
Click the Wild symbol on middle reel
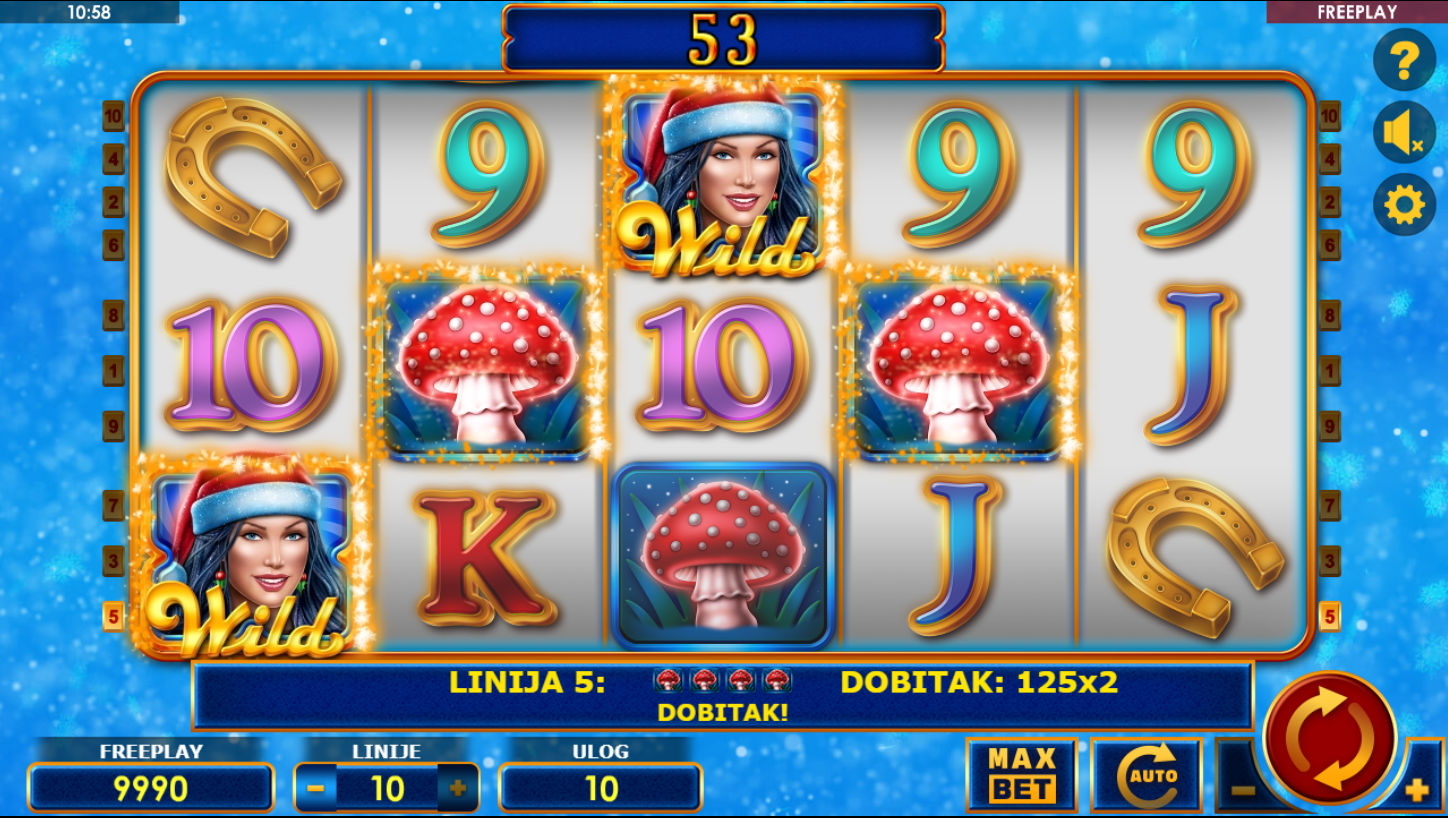tap(722, 177)
